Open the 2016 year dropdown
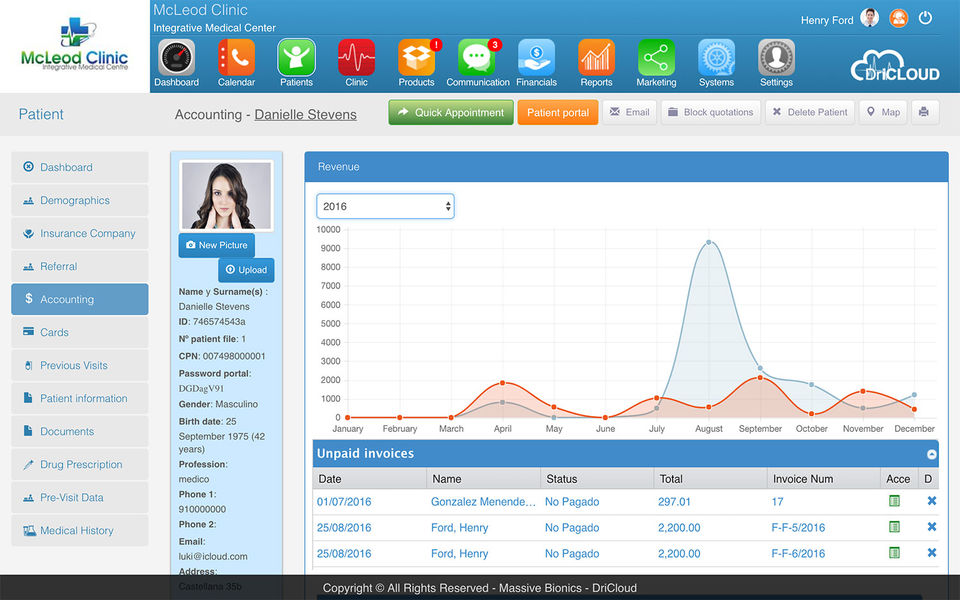This screenshot has width=960, height=600. pyautogui.click(x=385, y=206)
